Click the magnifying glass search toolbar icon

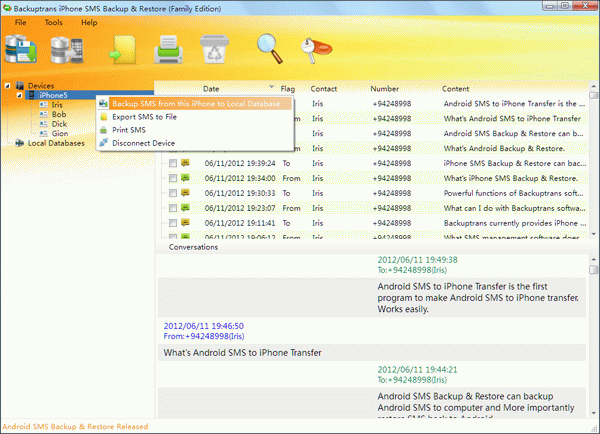click(x=270, y=49)
